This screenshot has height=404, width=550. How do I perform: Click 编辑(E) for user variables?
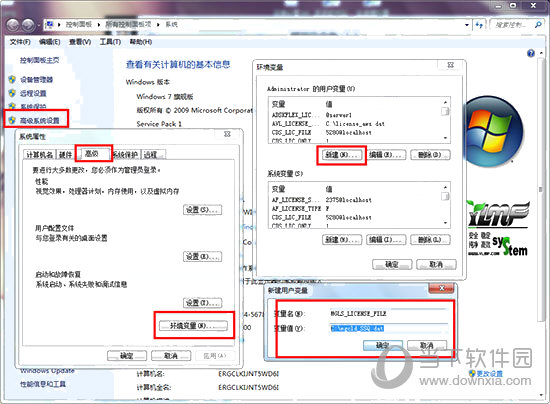[x=386, y=155]
